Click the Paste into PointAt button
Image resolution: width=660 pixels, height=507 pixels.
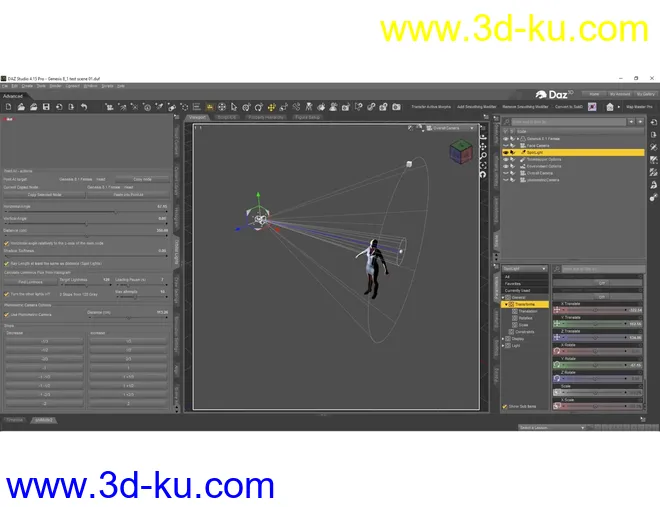[x=128, y=194]
